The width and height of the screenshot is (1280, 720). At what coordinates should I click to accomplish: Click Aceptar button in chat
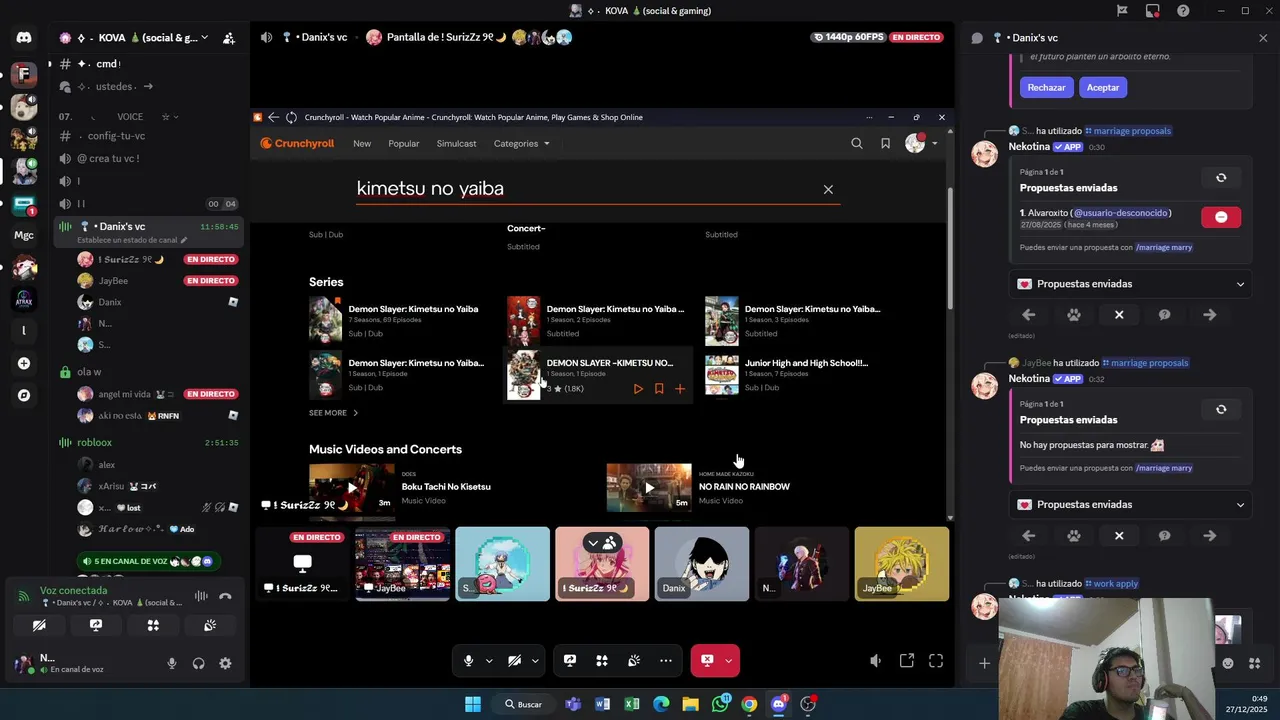(1103, 87)
